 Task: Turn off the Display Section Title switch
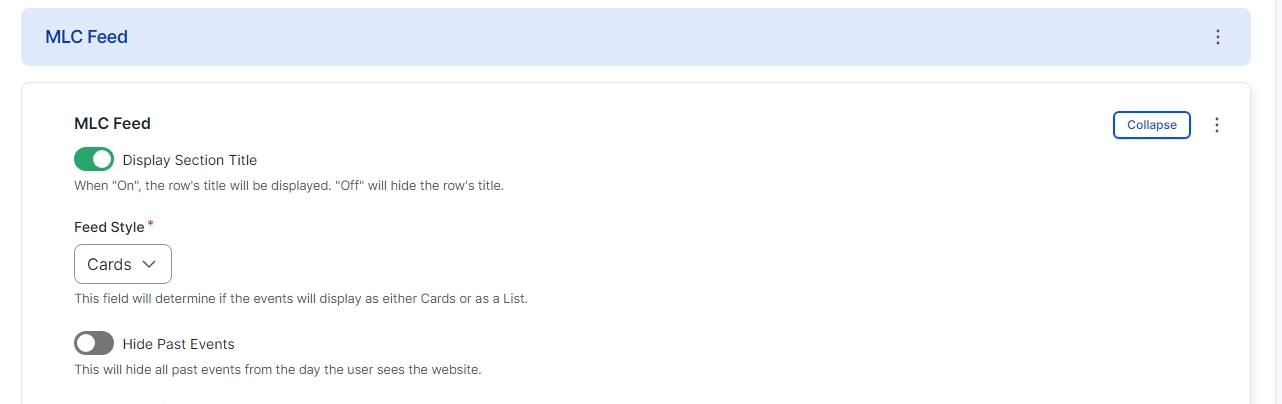tap(94, 160)
